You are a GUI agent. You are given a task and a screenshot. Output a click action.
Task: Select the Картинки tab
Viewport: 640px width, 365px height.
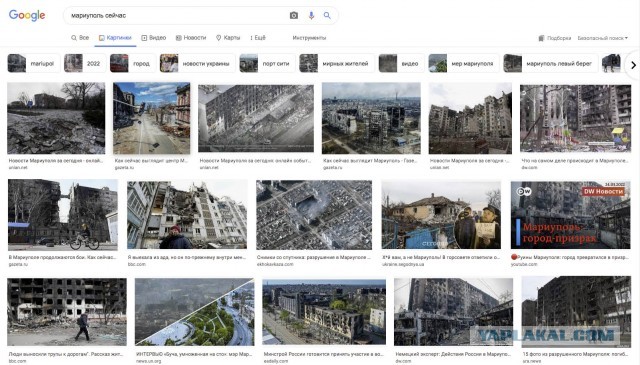click(115, 38)
